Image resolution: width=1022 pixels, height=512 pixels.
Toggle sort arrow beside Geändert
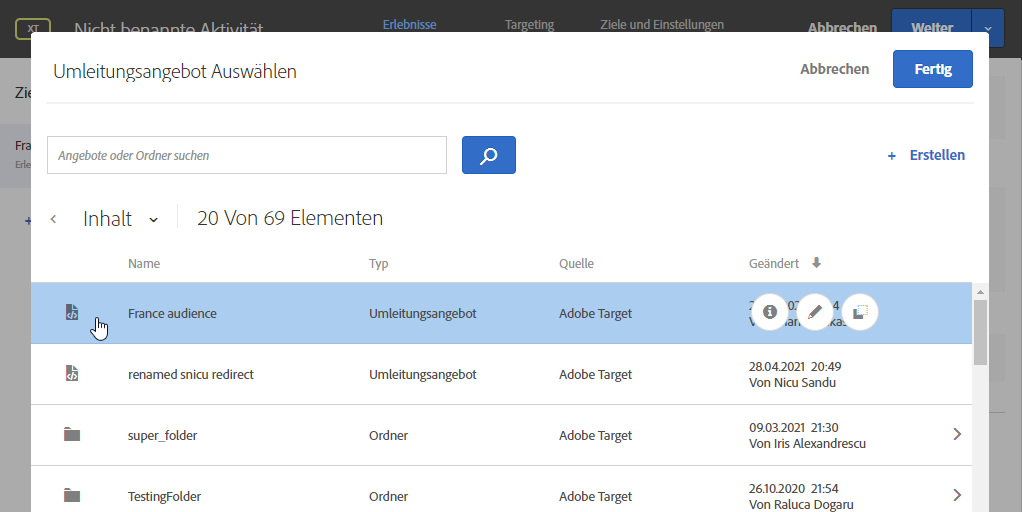816,263
